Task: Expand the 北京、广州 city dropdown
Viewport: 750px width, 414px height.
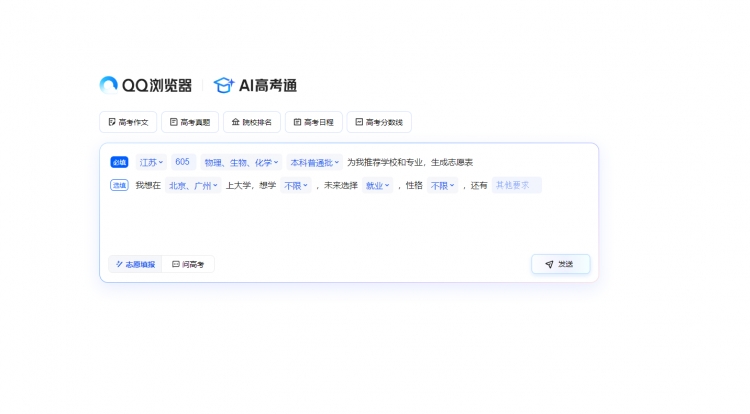Action: [193, 185]
